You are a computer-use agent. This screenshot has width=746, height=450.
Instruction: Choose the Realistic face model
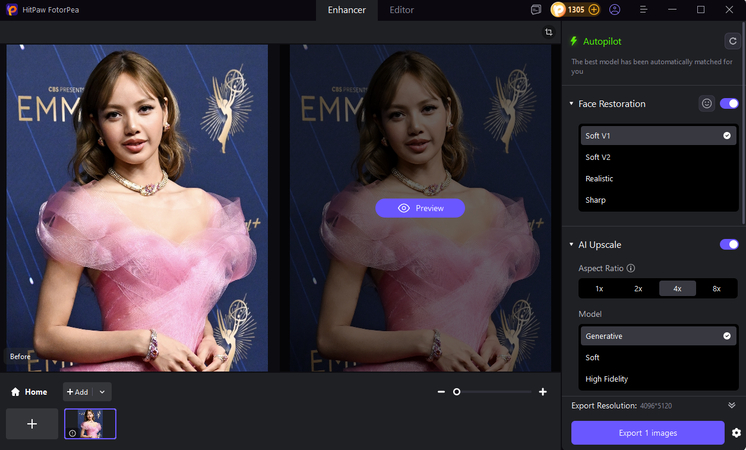[599, 178]
